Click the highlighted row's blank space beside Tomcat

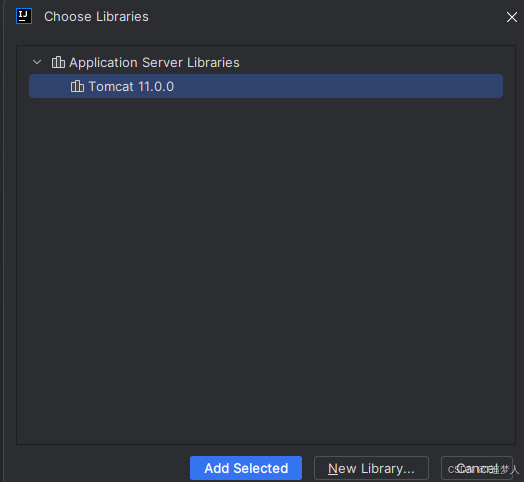click(338, 86)
